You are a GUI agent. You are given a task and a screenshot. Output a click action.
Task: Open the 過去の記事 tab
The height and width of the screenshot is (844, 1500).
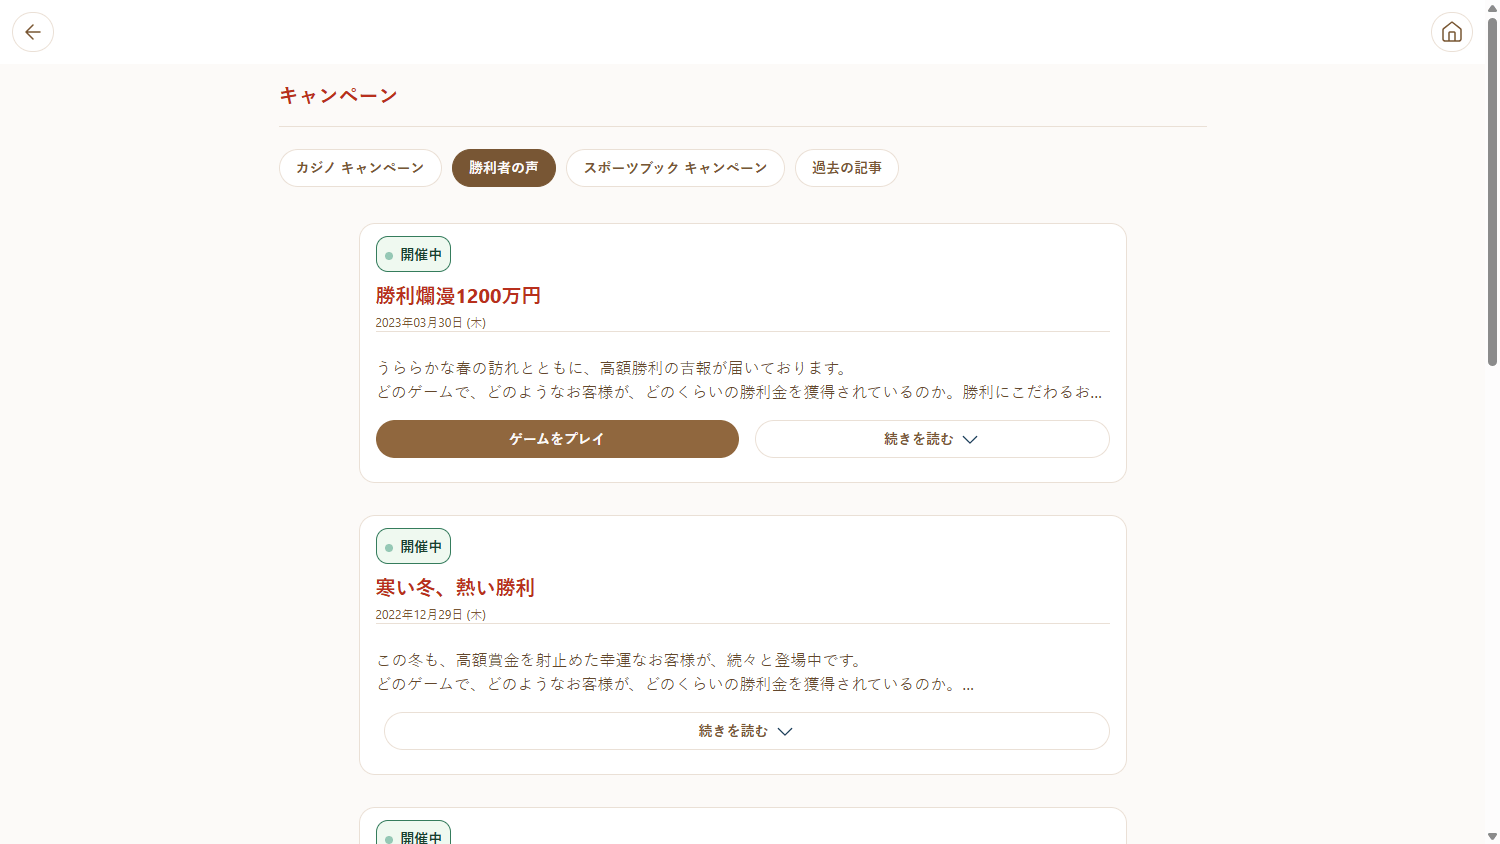[x=846, y=168]
